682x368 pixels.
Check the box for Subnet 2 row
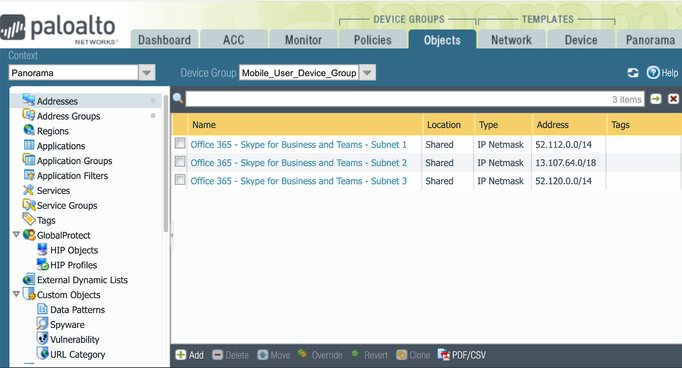180,161
